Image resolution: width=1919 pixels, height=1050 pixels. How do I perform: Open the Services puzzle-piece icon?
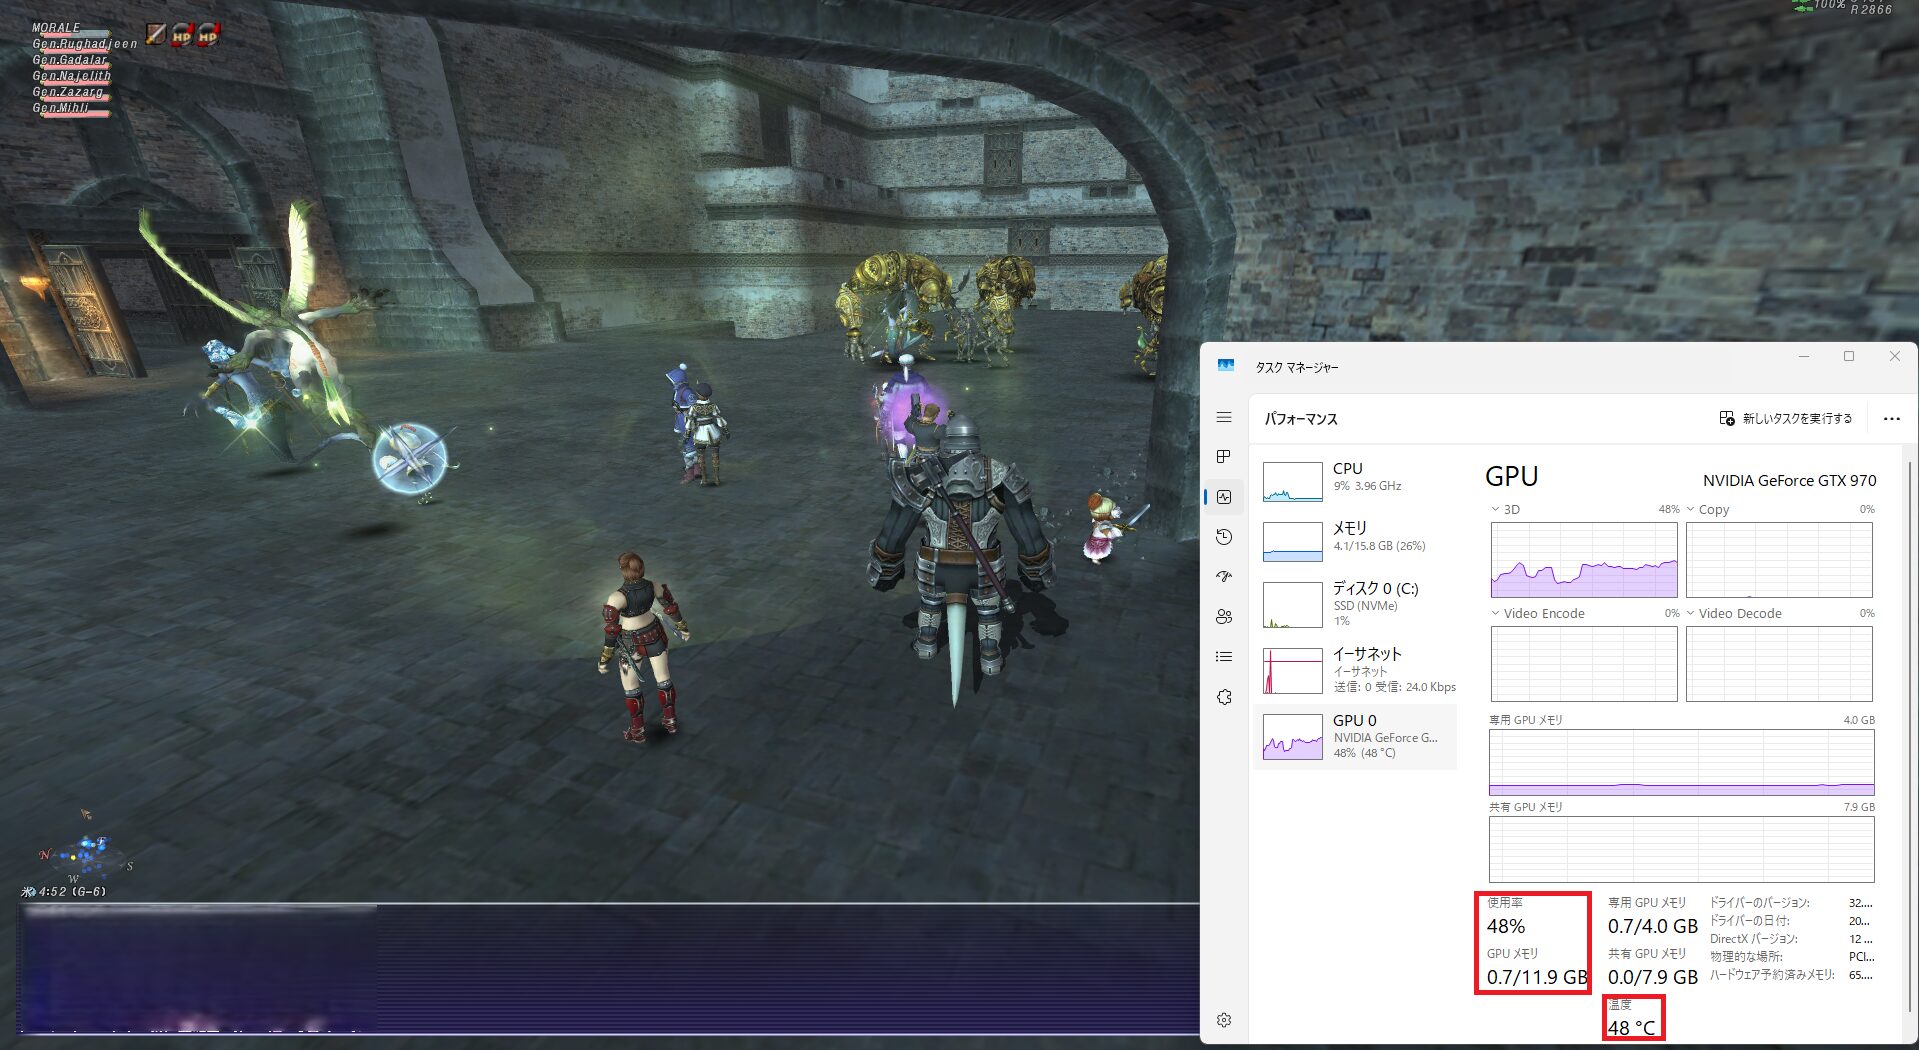click(x=1224, y=697)
